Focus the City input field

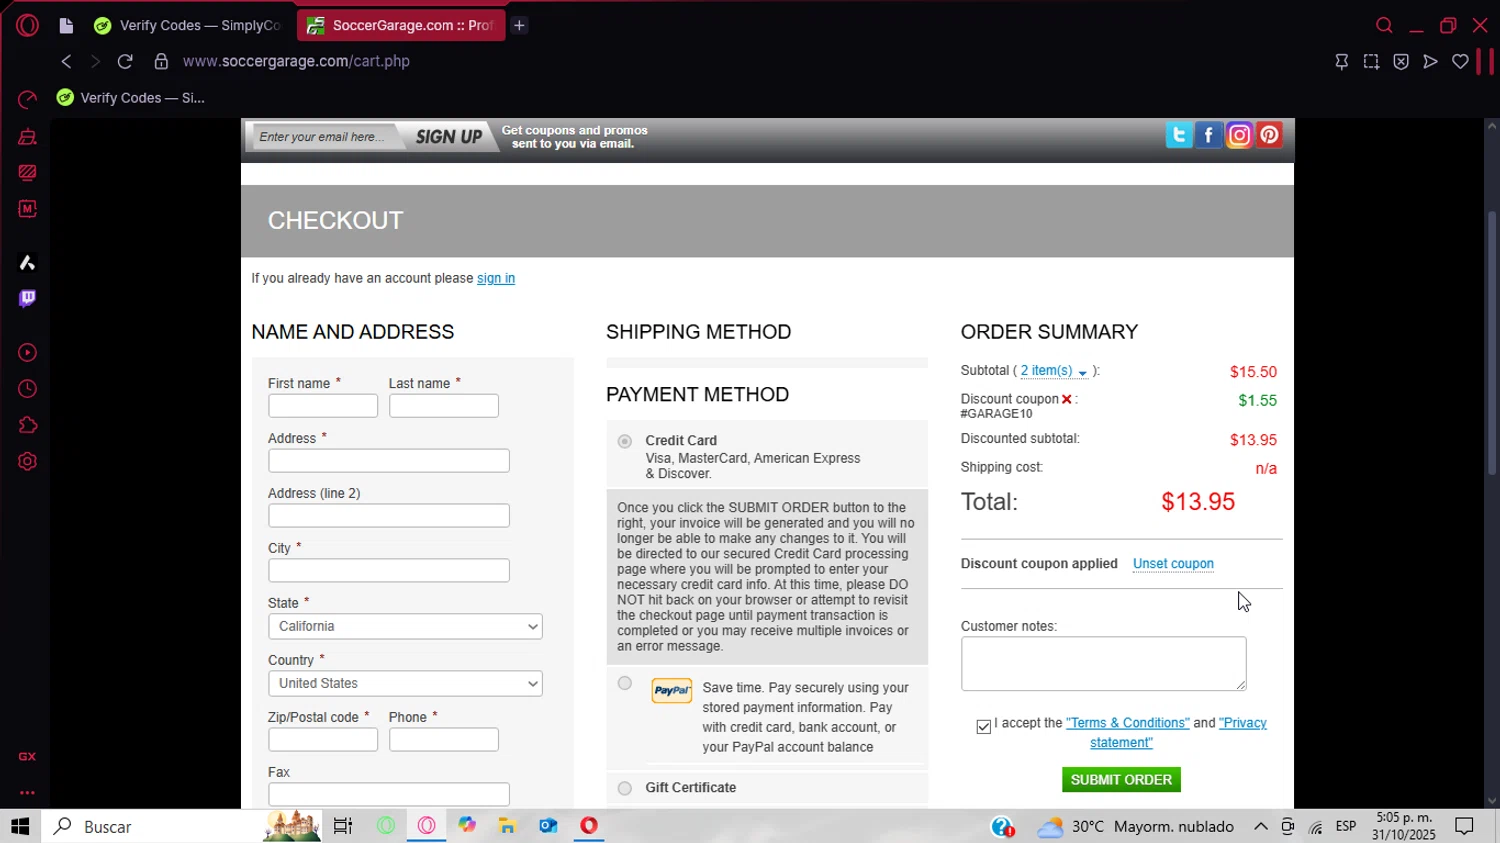[389, 571]
